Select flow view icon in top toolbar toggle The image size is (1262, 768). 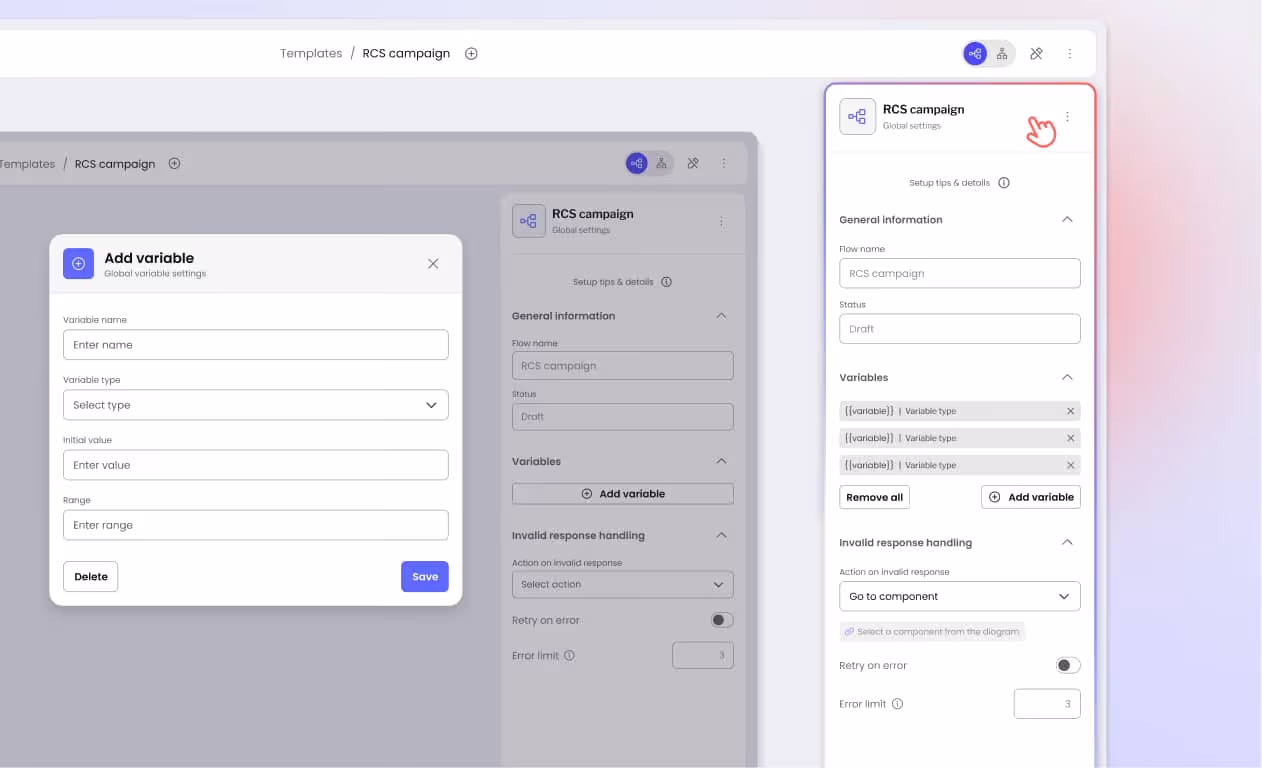click(975, 54)
